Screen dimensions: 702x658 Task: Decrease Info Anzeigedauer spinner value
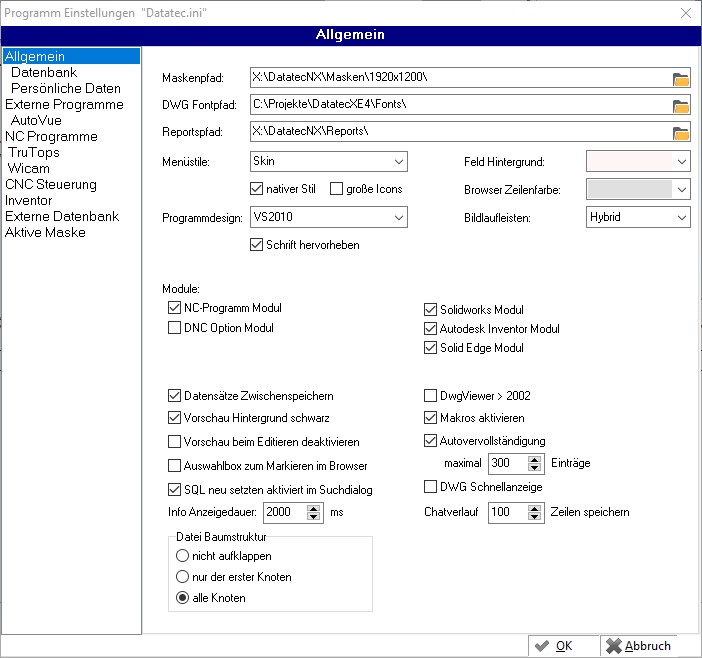click(313, 517)
